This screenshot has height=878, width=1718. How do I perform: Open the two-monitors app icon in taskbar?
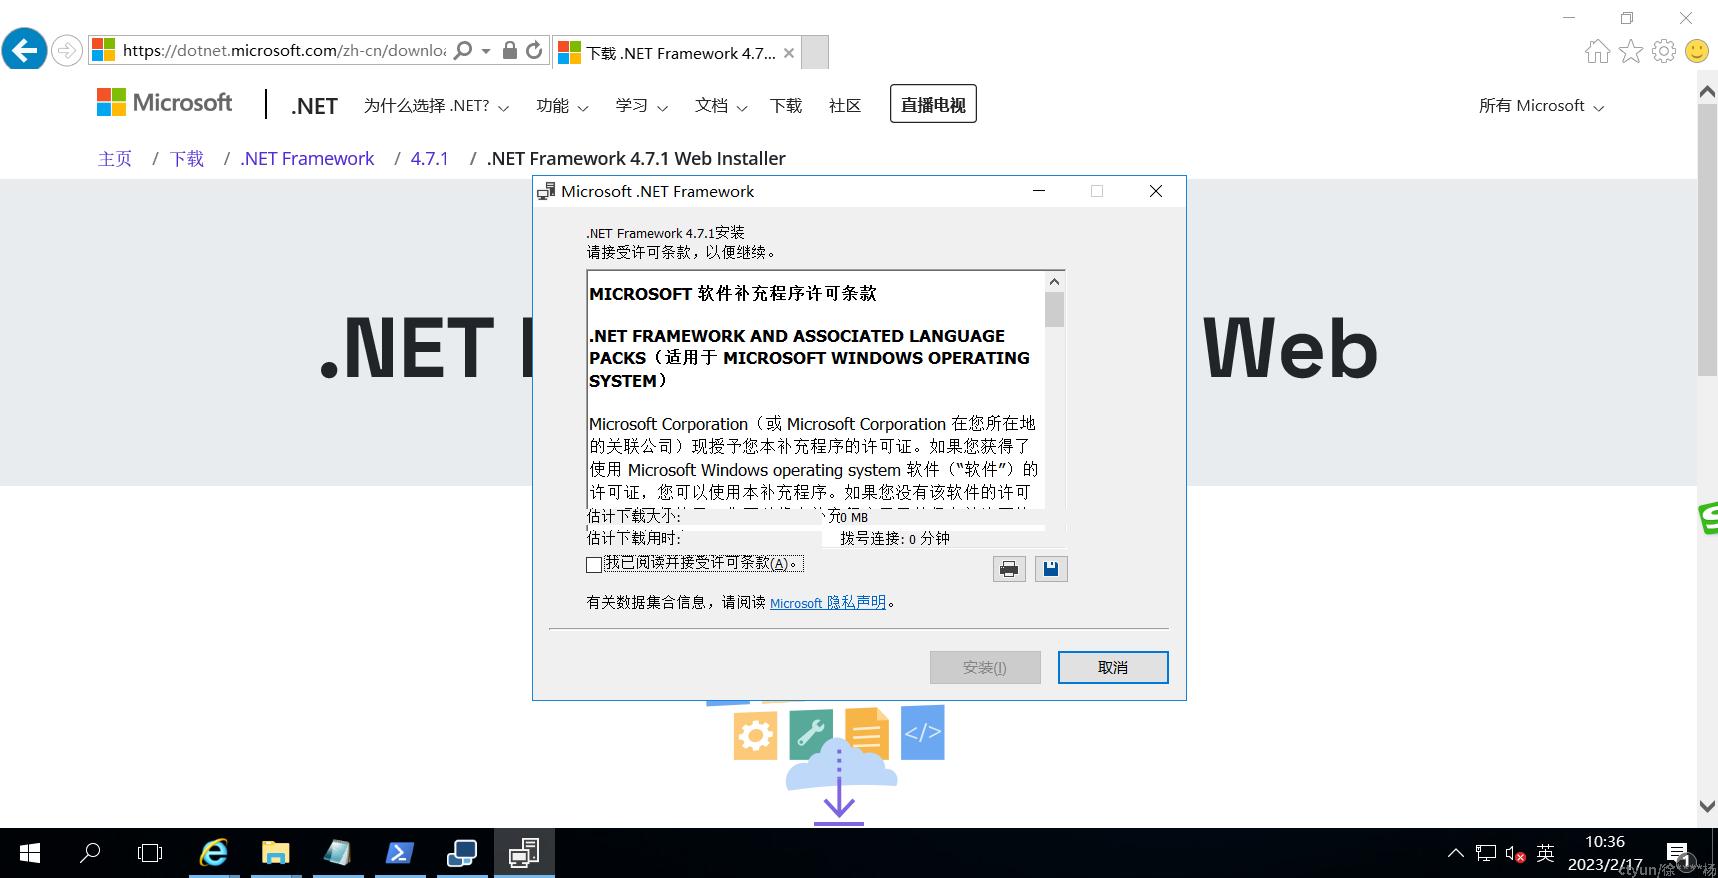[461, 853]
